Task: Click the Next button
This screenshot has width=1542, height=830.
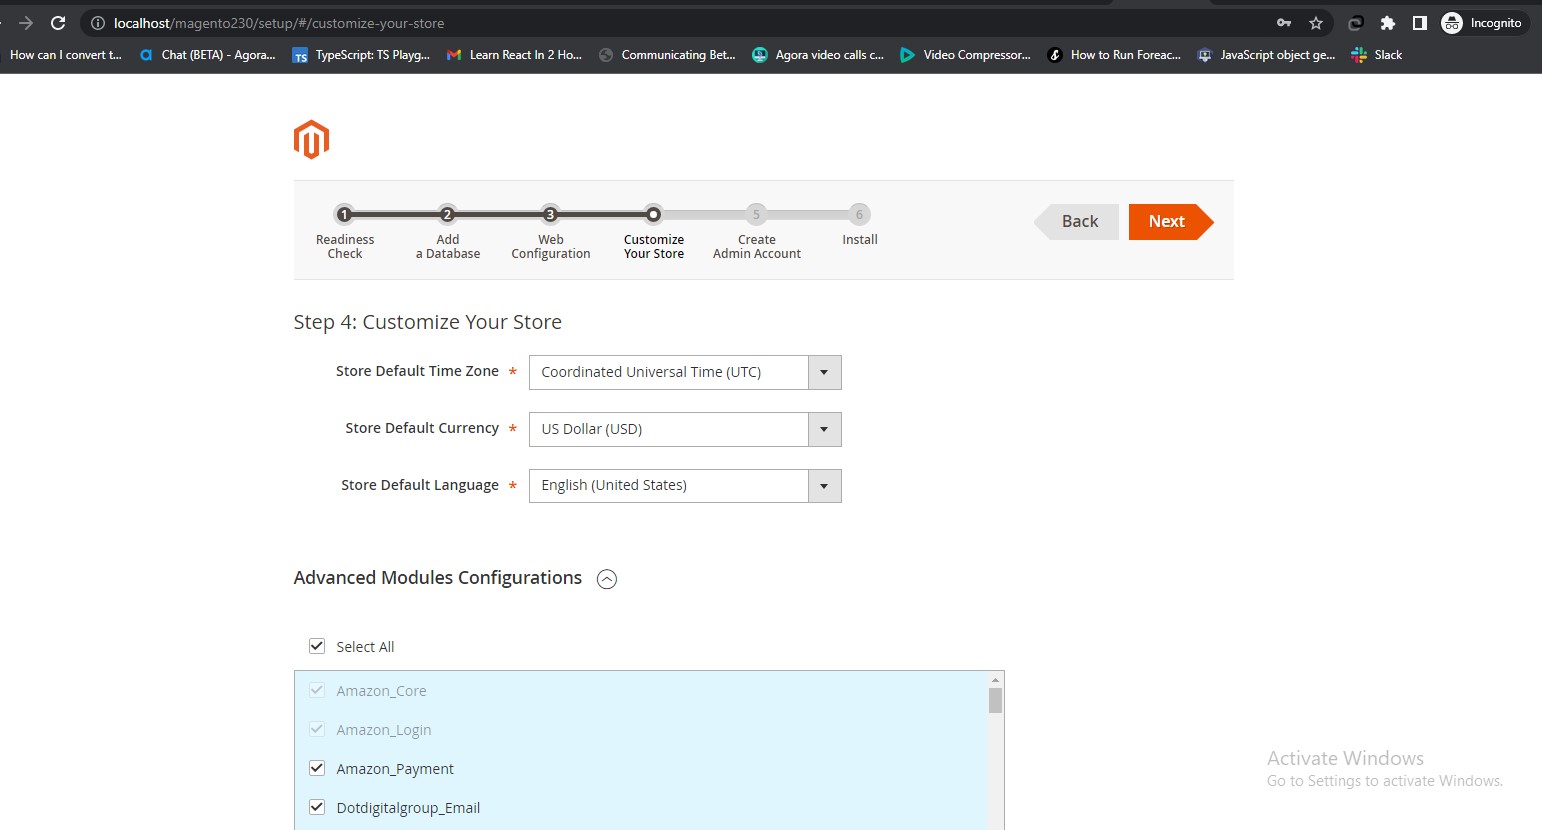Action: pos(1166,221)
